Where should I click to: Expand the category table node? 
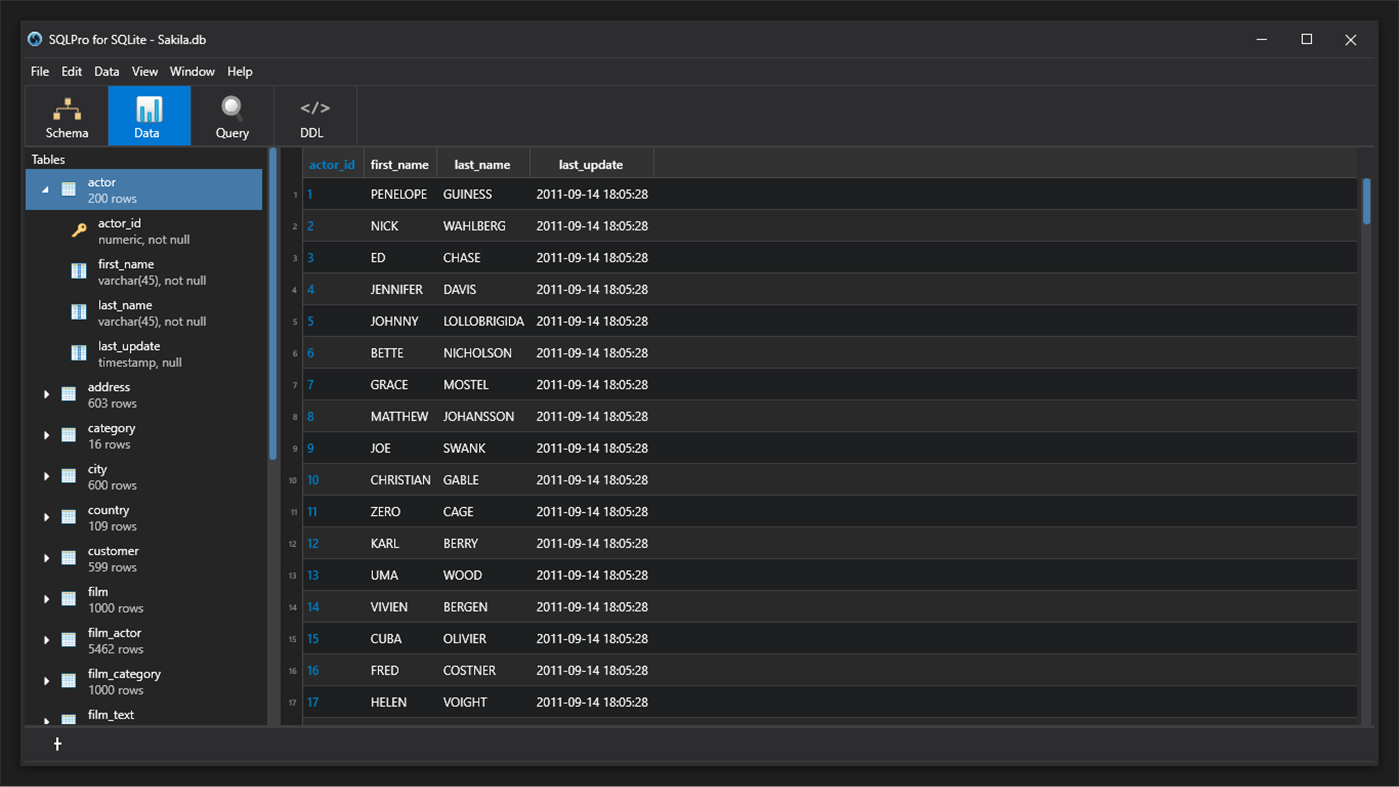tap(46, 435)
